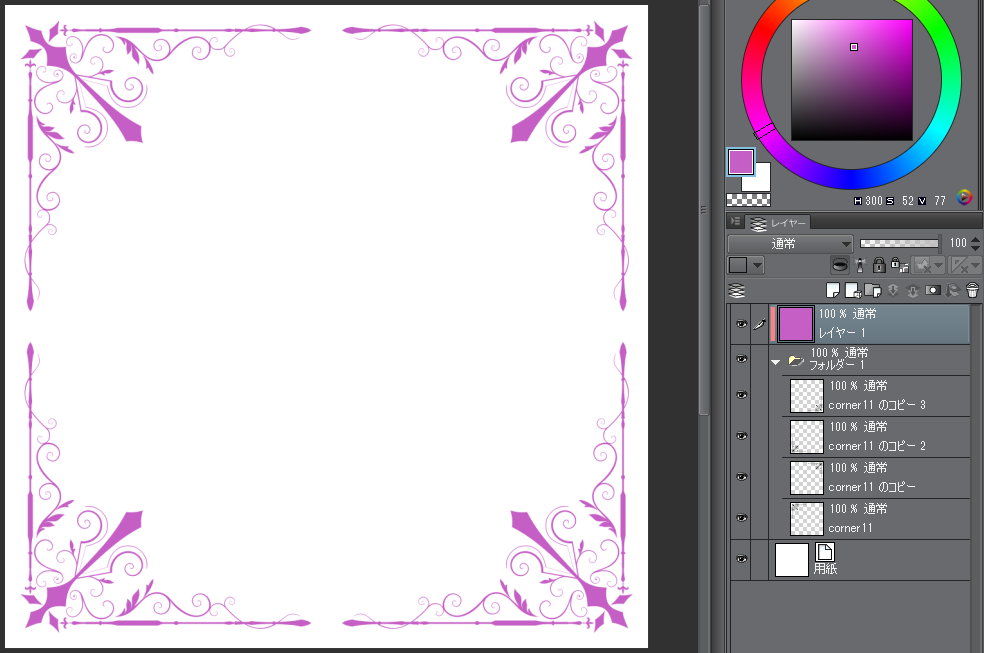Select layer corner11 のコピー 2
Image resolution: width=984 pixels, height=653 pixels.
pyautogui.click(x=876, y=437)
